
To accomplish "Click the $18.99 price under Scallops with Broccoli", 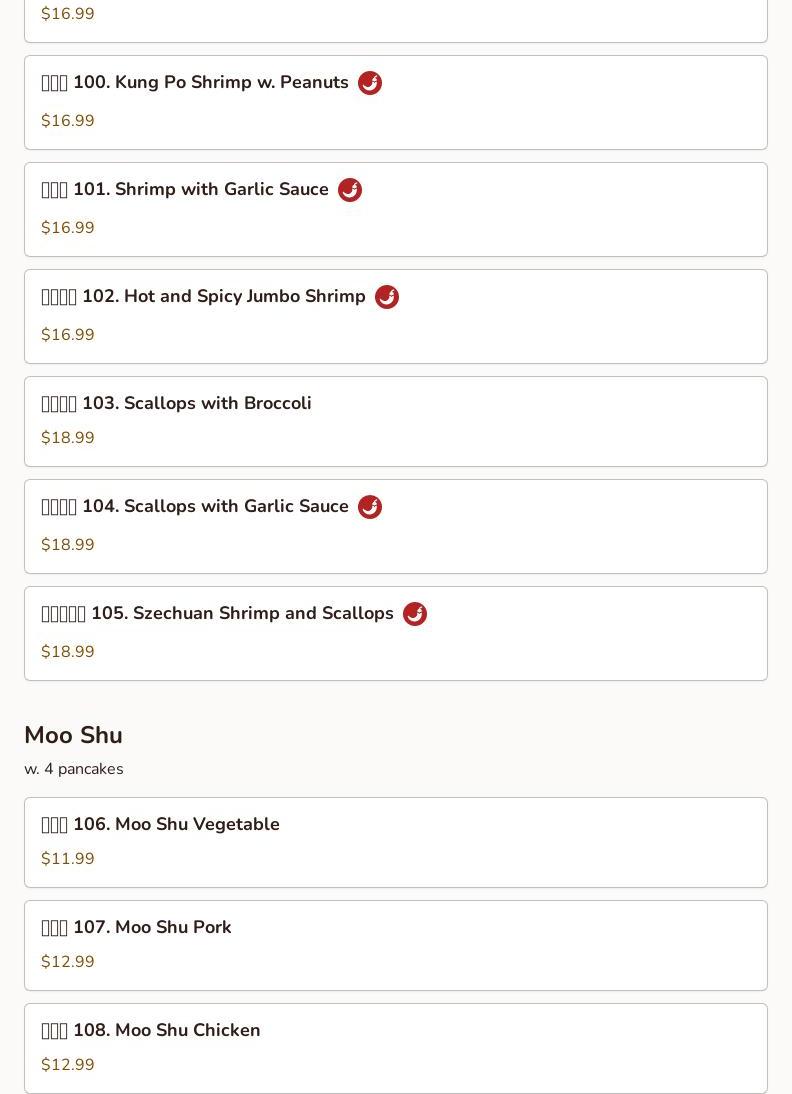I will pos(68,438).
